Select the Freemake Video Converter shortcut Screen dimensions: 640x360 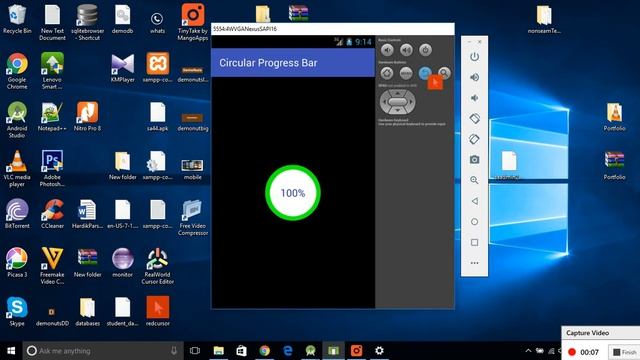(x=52, y=266)
